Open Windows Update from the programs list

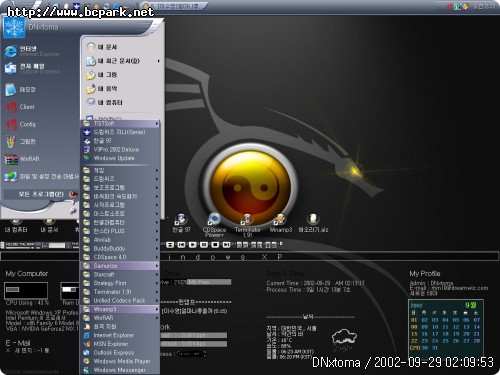(x=120, y=158)
